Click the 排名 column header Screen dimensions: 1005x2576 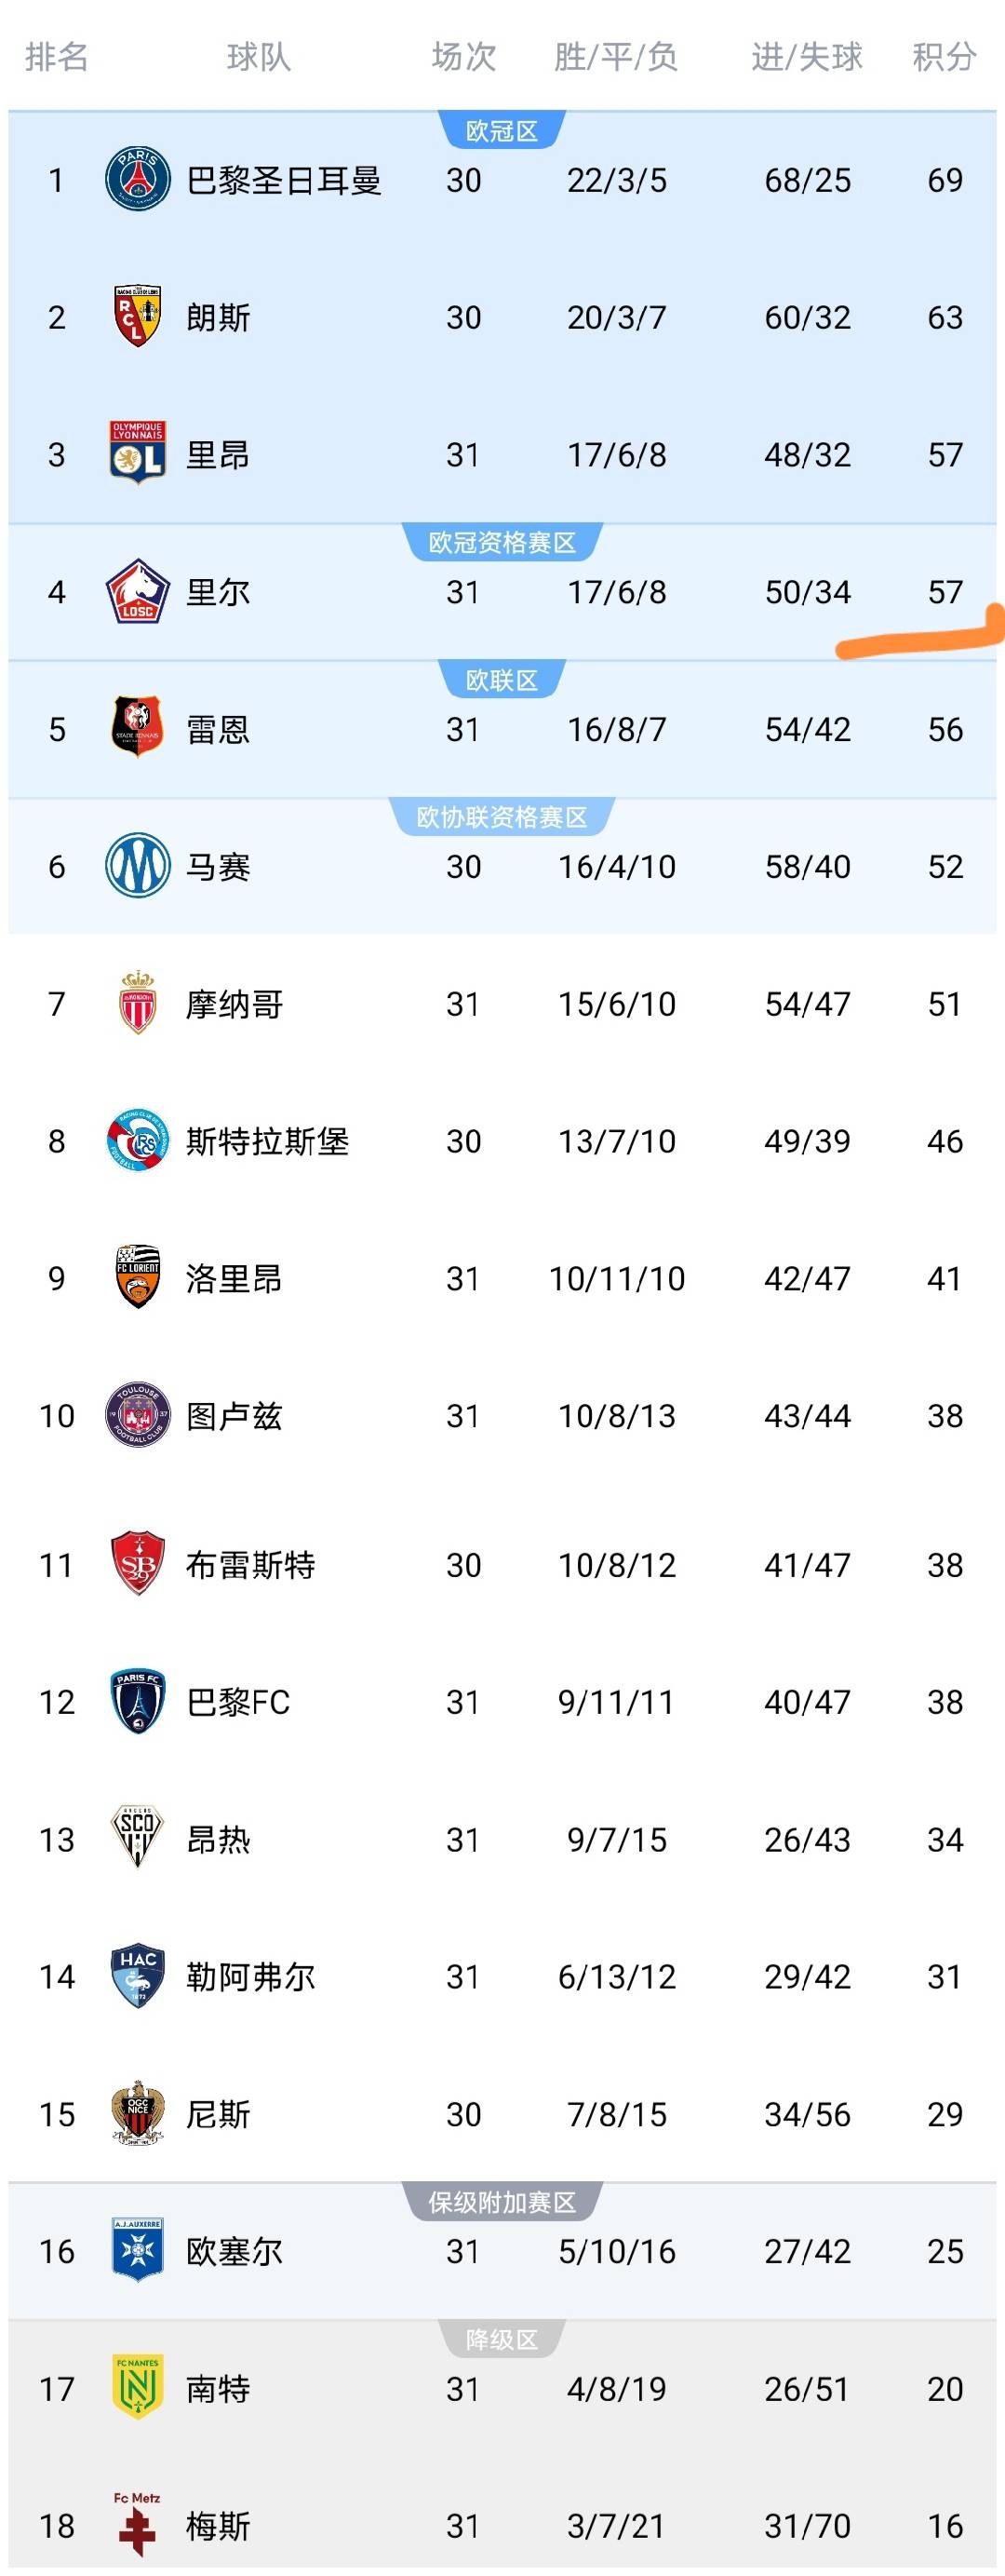(x=56, y=57)
